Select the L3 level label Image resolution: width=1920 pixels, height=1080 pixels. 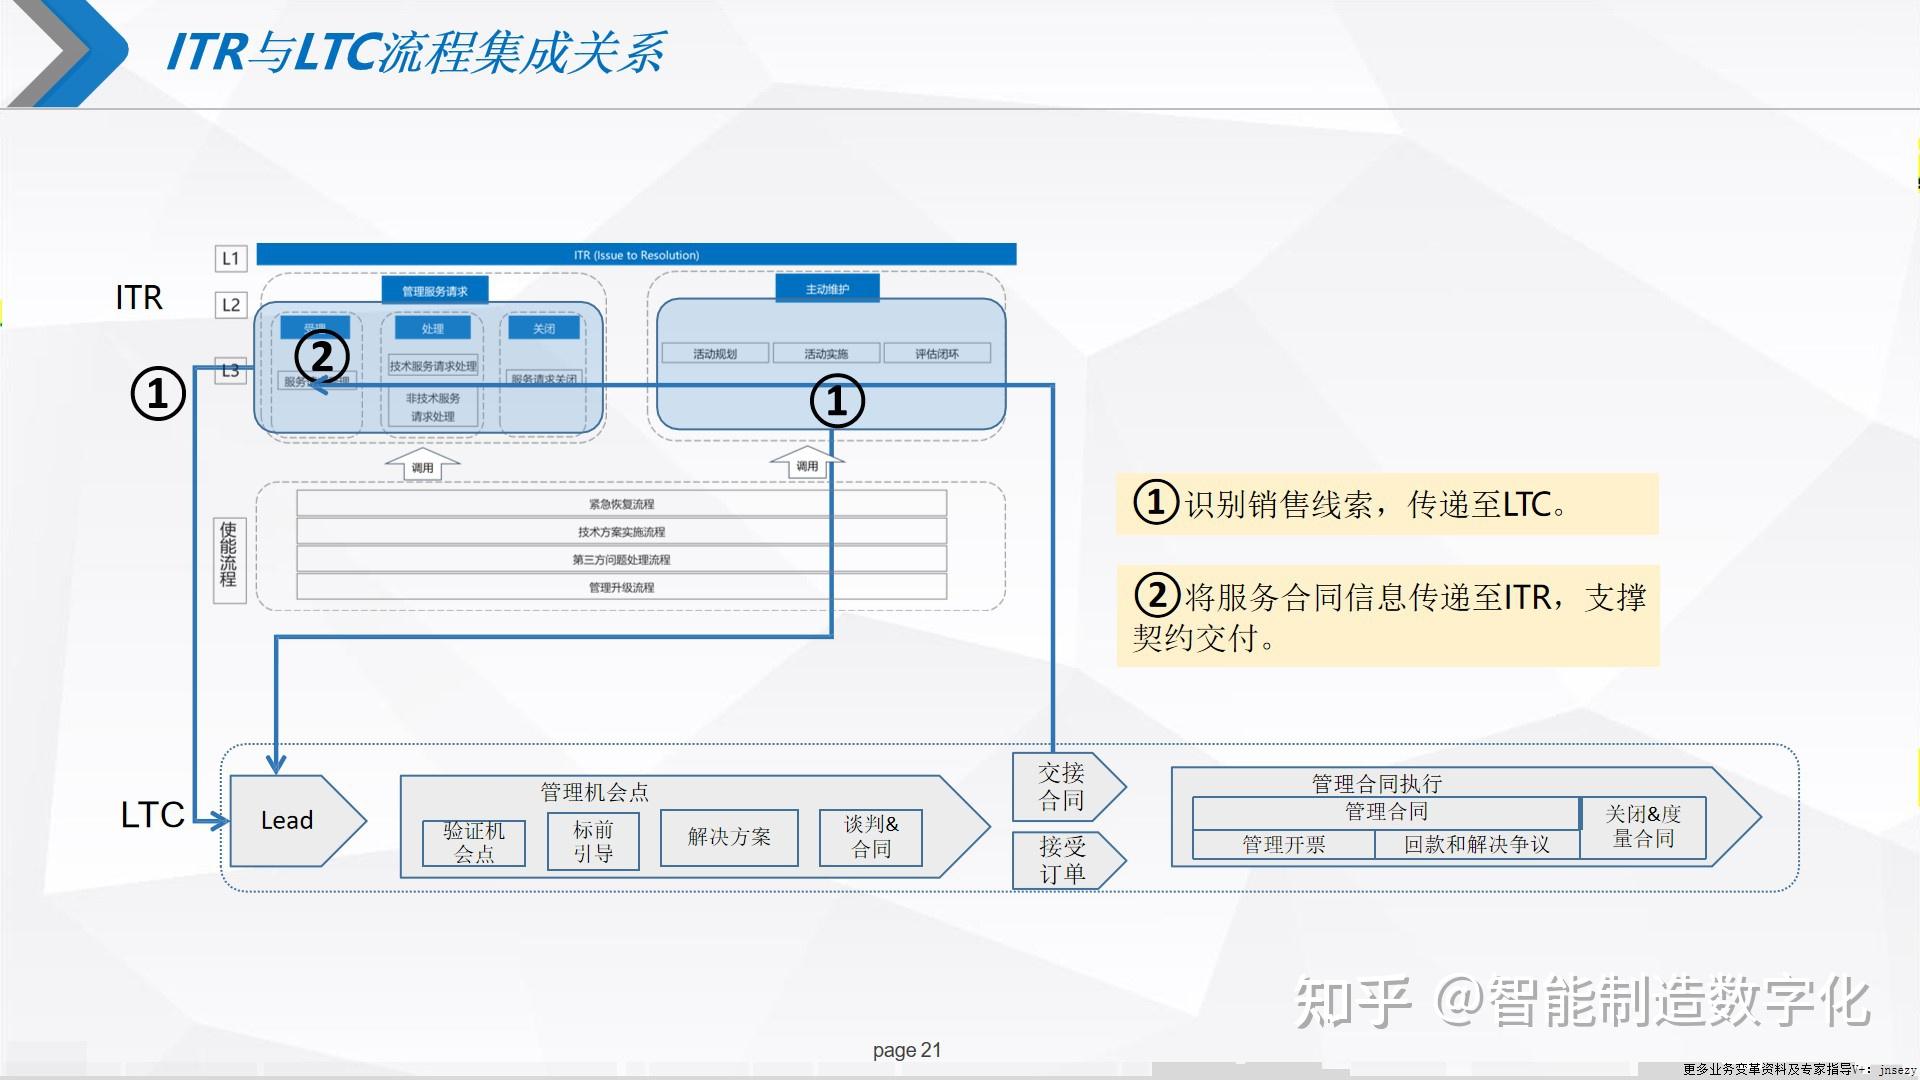pyautogui.click(x=229, y=369)
